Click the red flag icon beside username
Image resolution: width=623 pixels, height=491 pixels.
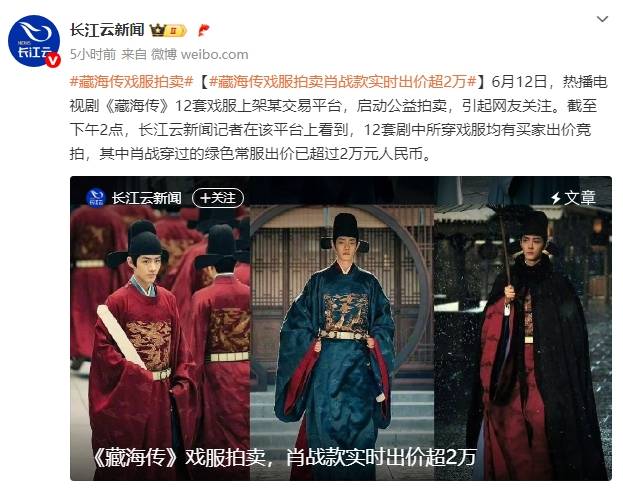203,30
